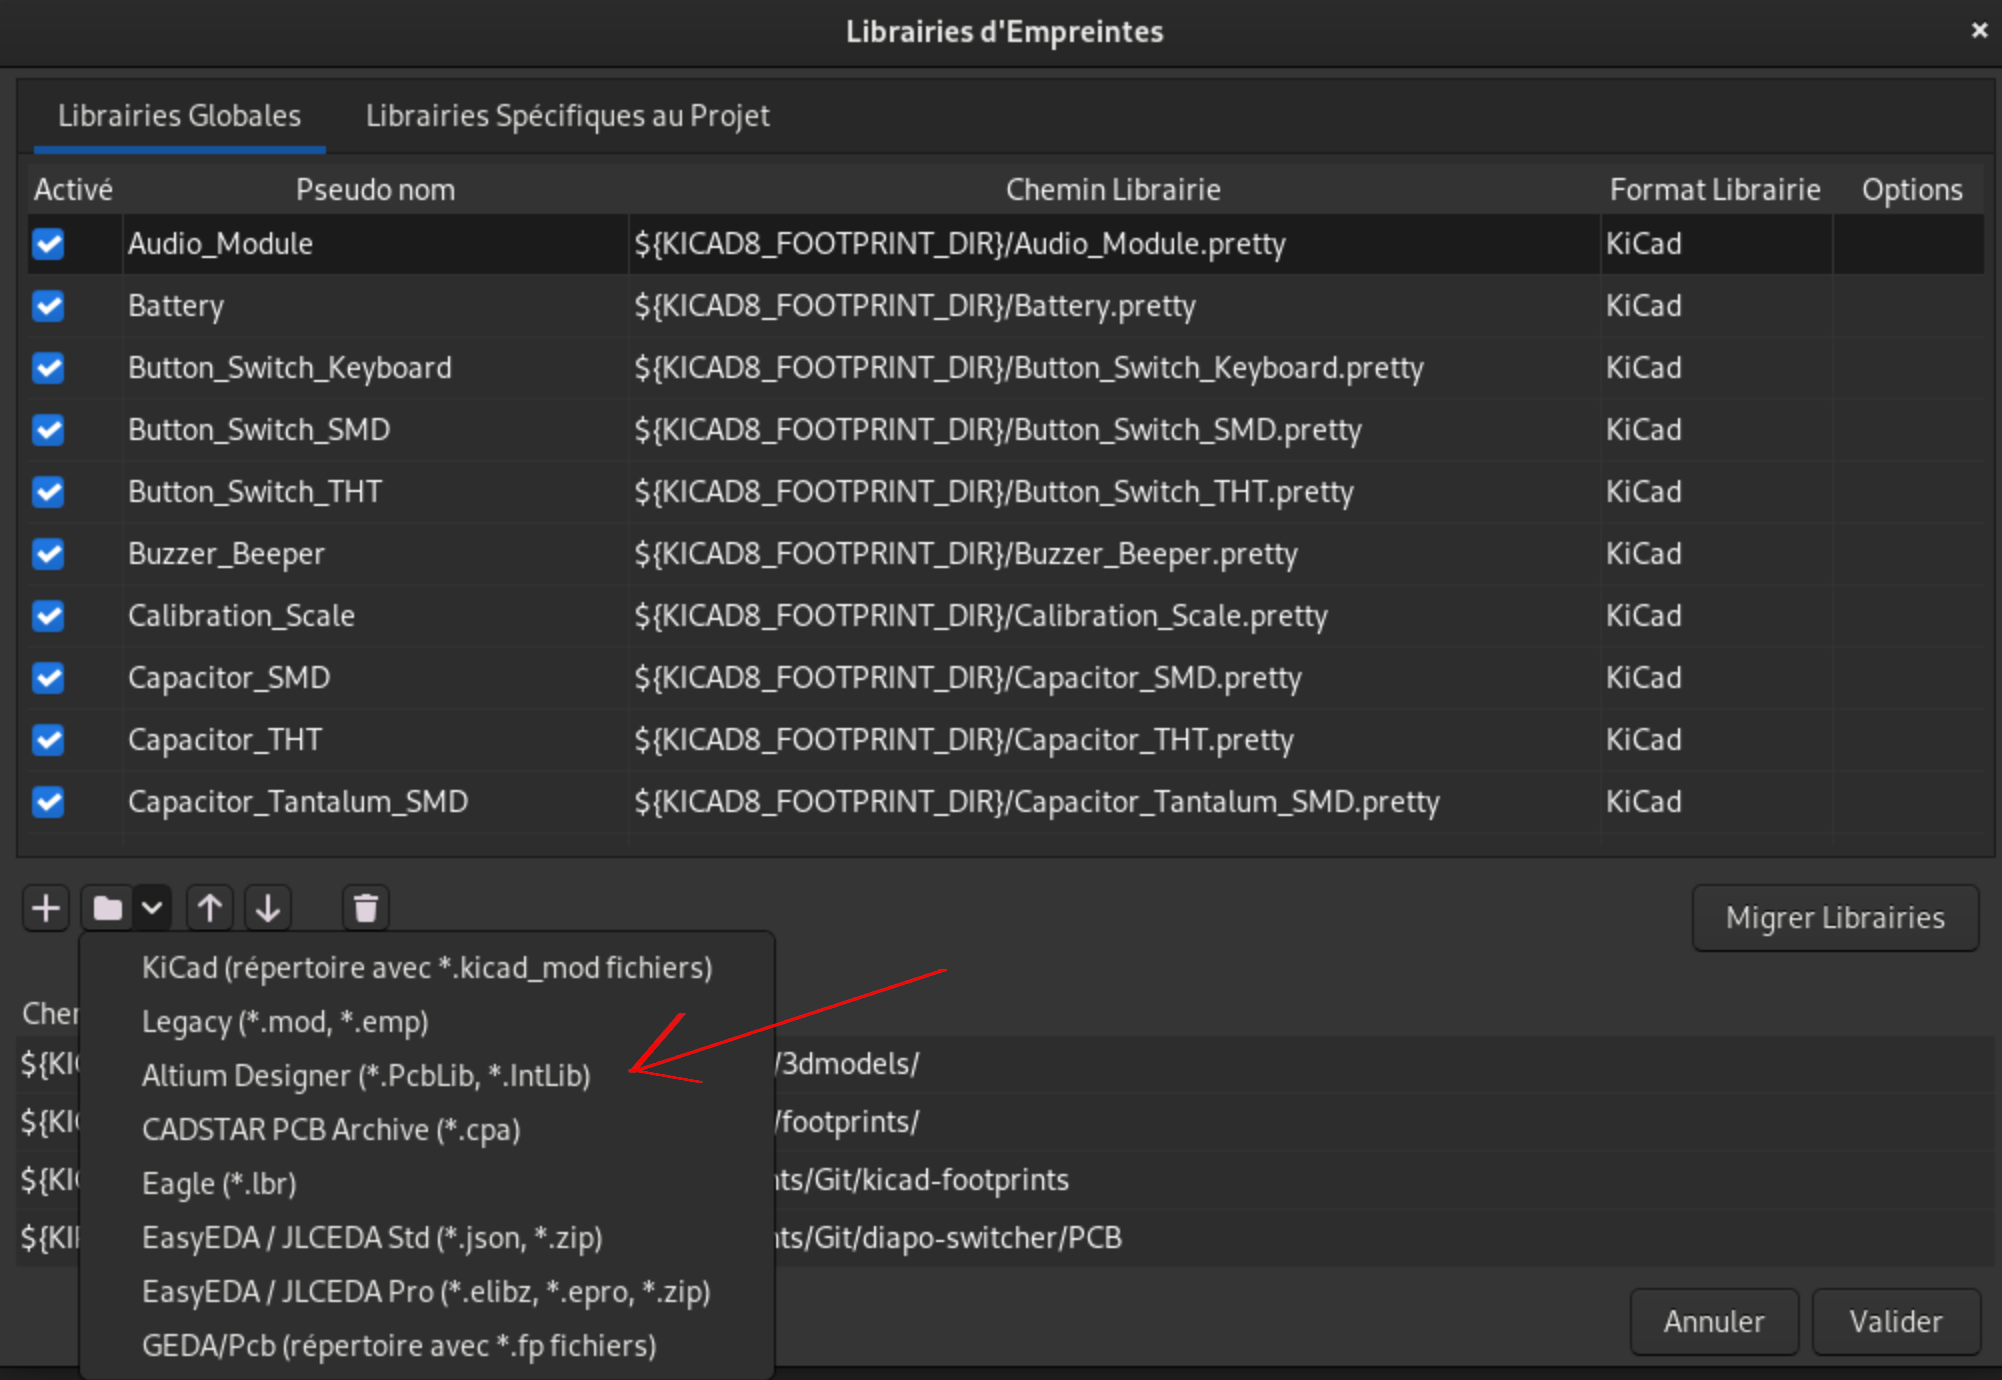The image size is (2002, 1380).
Task: Select Altium Designer (*.PcbLib, *.IntLib) entry
Action: (427, 1075)
